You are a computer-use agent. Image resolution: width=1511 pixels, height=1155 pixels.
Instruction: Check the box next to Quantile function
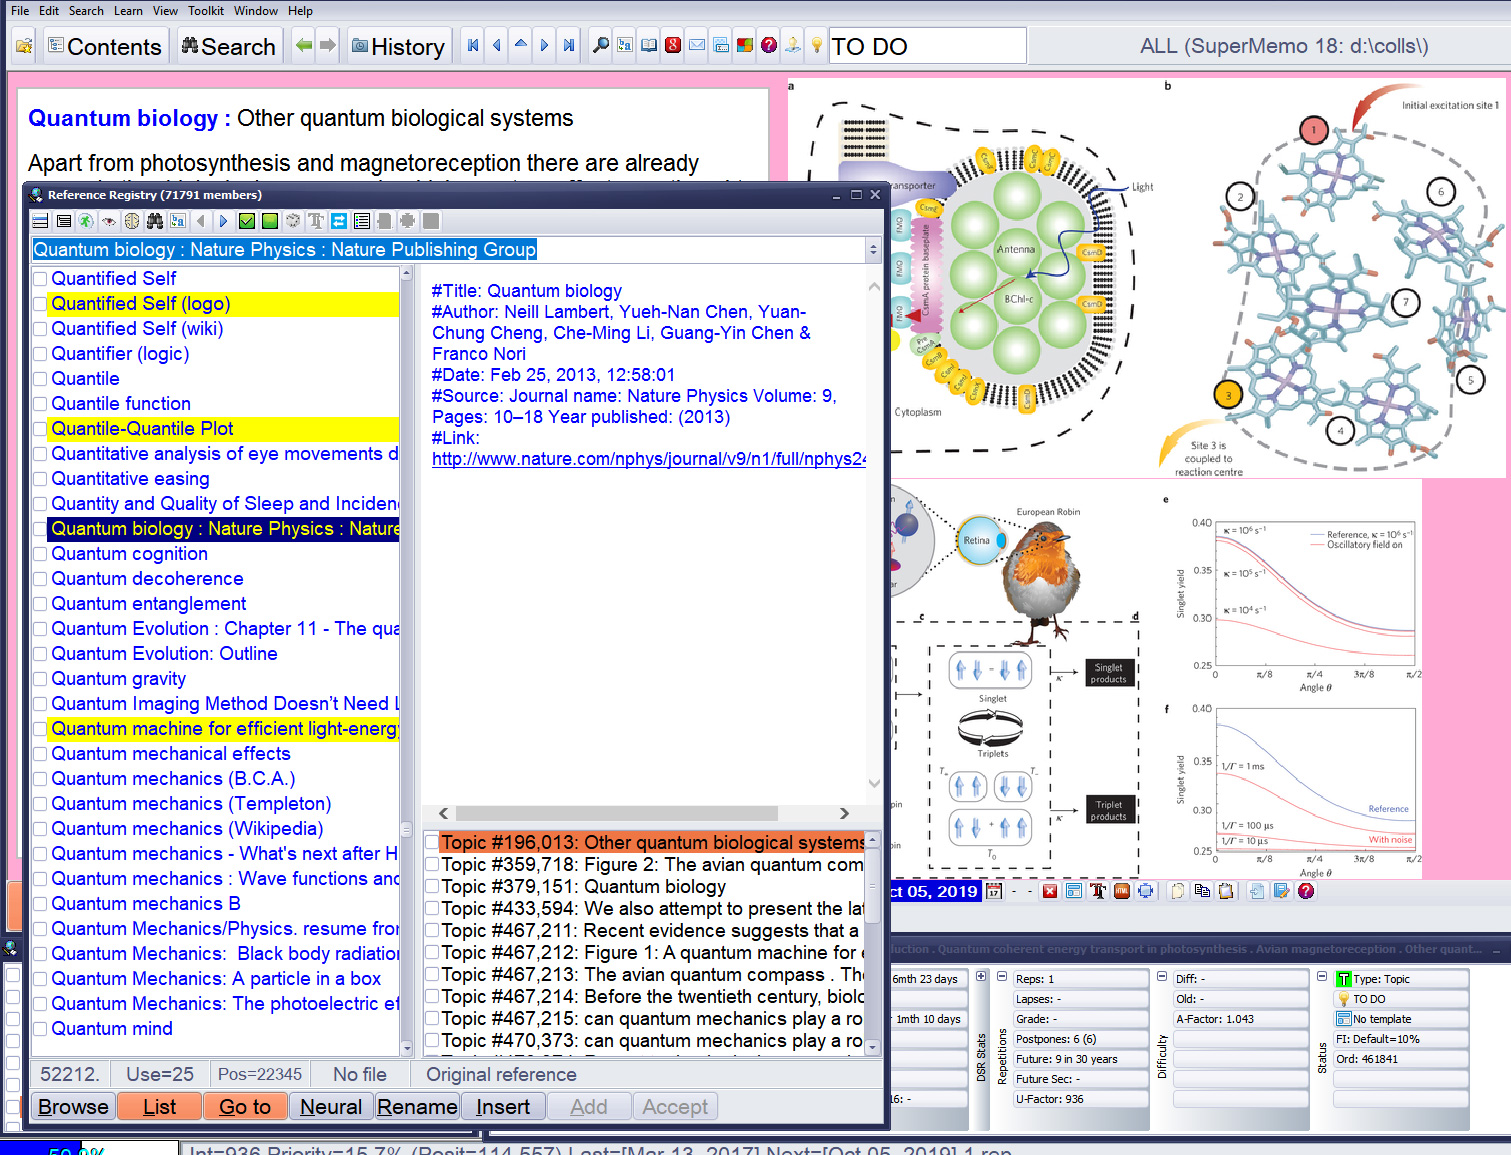tap(41, 404)
